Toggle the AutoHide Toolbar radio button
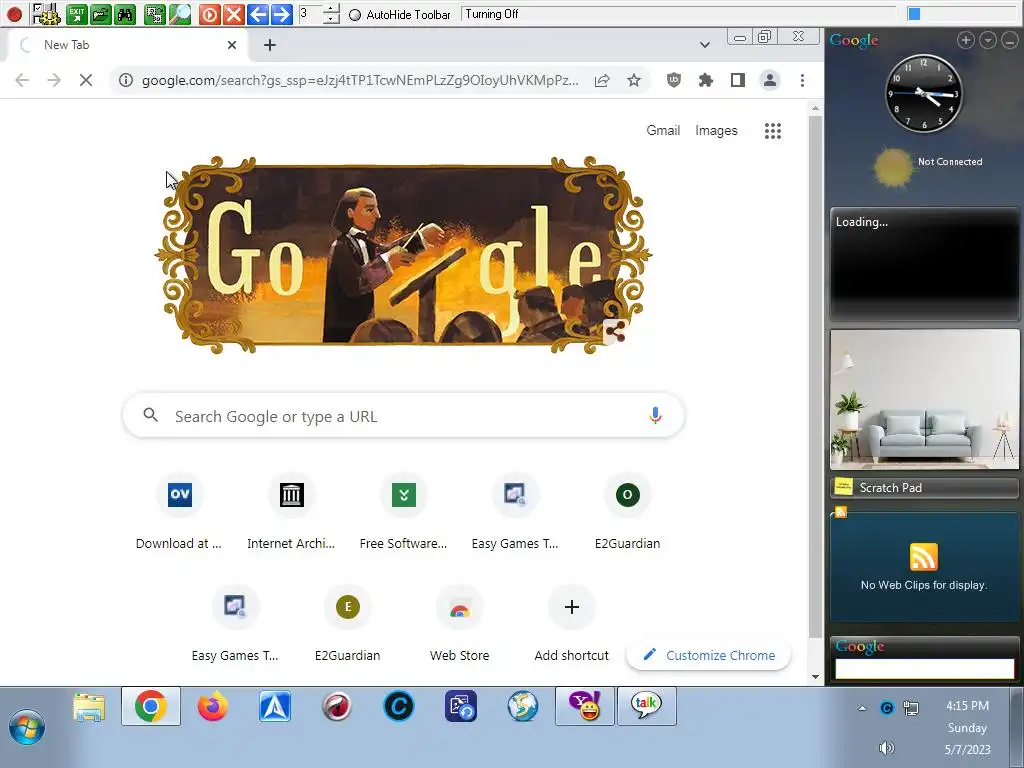1024x768 pixels. pos(355,14)
